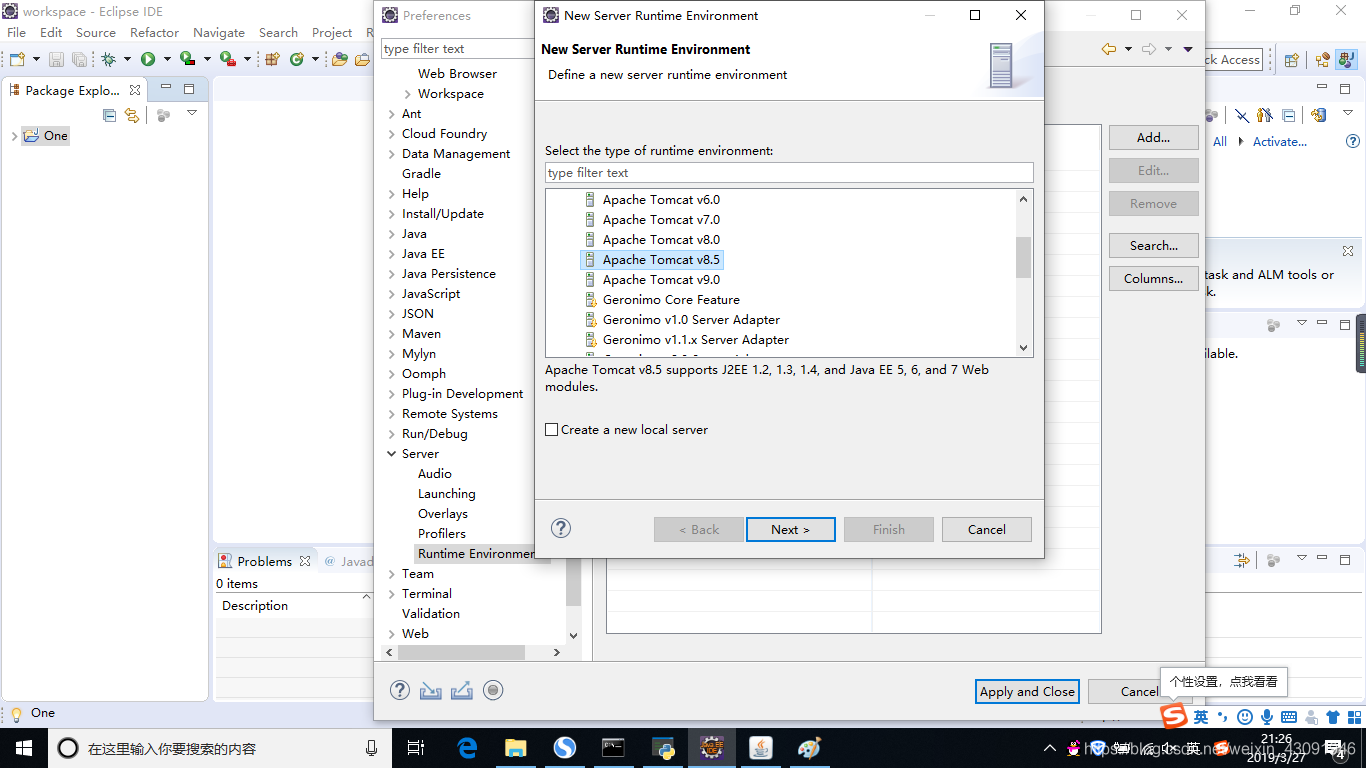Click the Java perspective icon
This screenshot has height=768, width=1366.
pyautogui.click(x=1345, y=60)
